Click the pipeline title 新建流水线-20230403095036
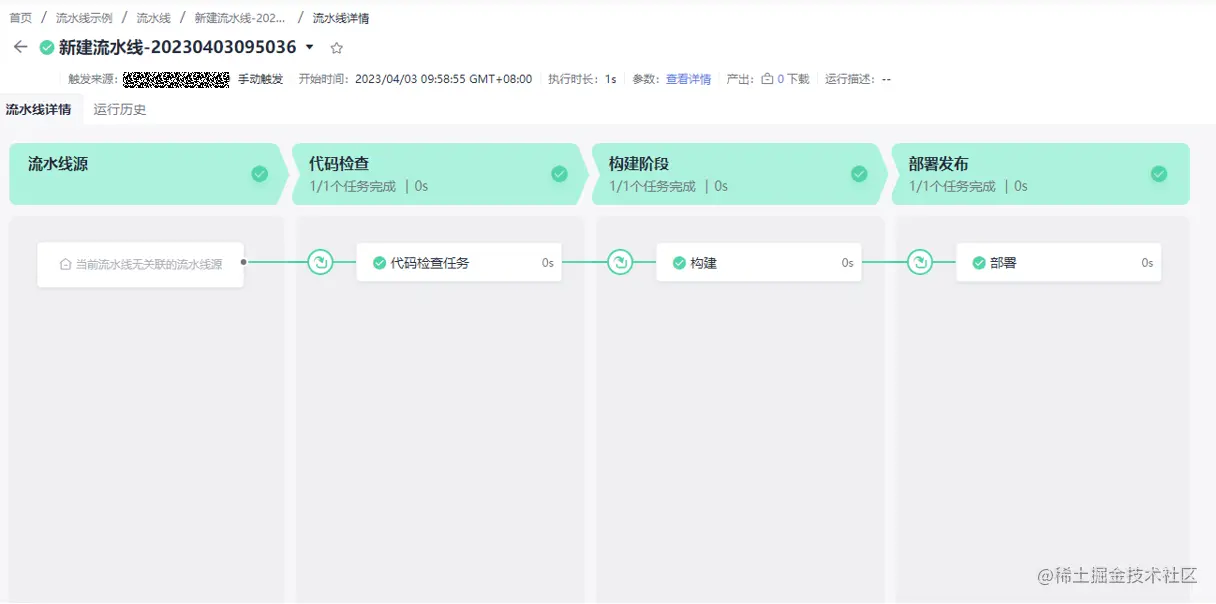Image resolution: width=1216 pixels, height=604 pixels. [178, 47]
